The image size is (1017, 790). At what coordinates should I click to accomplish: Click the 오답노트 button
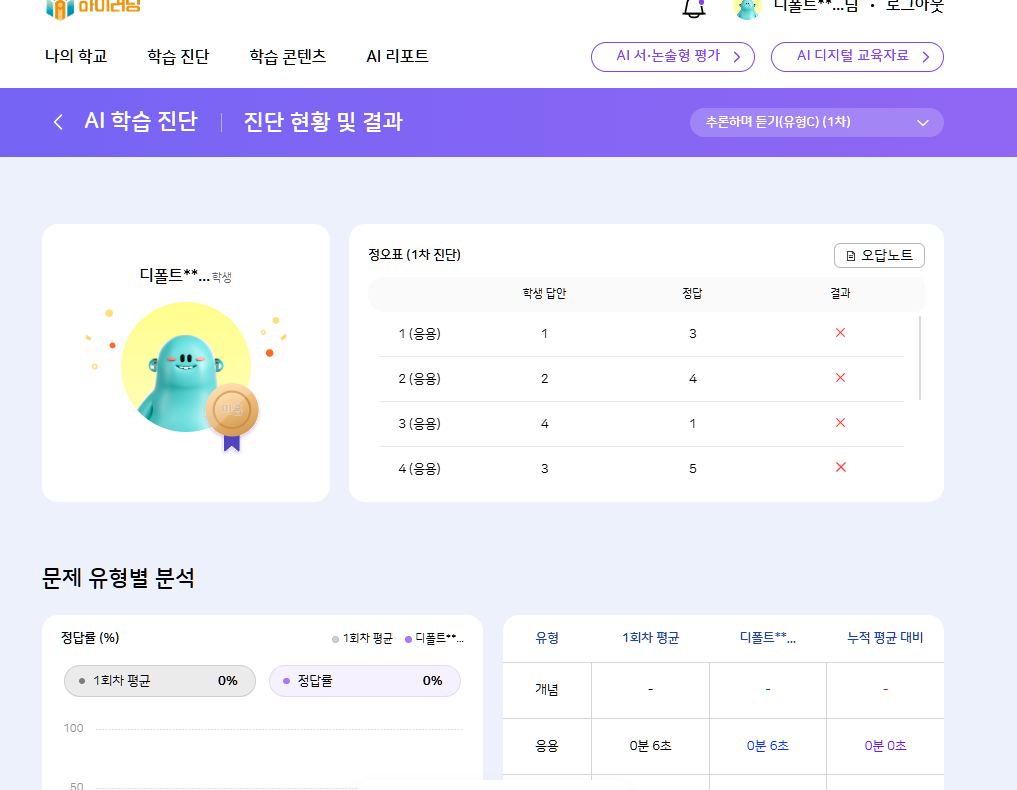[x=879, y=256]
